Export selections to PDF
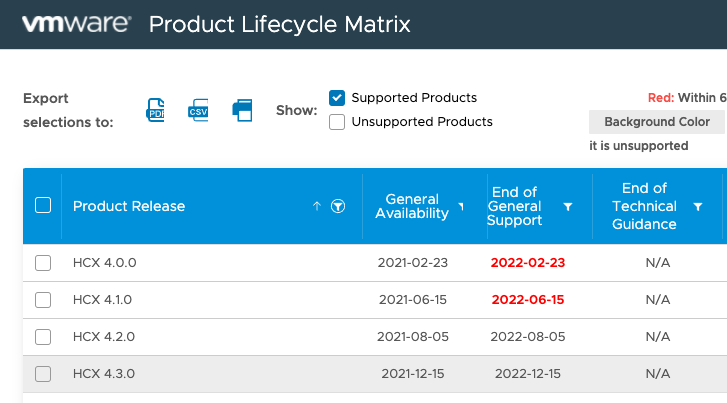727x403 pixels. 156,110
